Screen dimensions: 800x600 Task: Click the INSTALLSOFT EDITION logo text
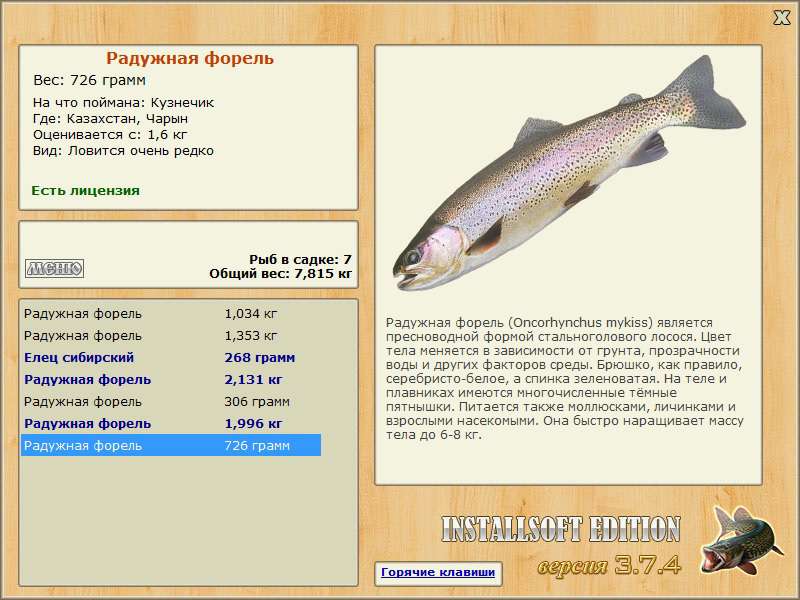coord(560,529)
